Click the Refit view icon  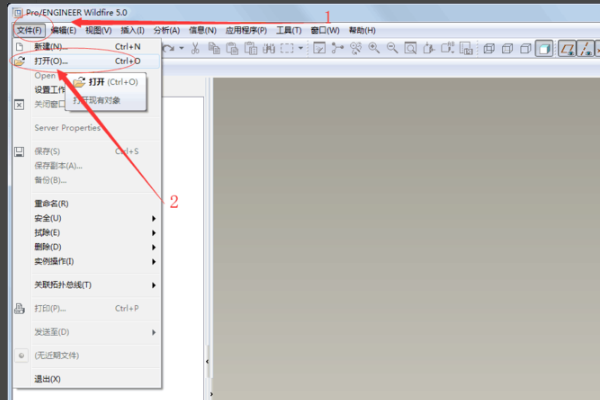coord(411,47)
